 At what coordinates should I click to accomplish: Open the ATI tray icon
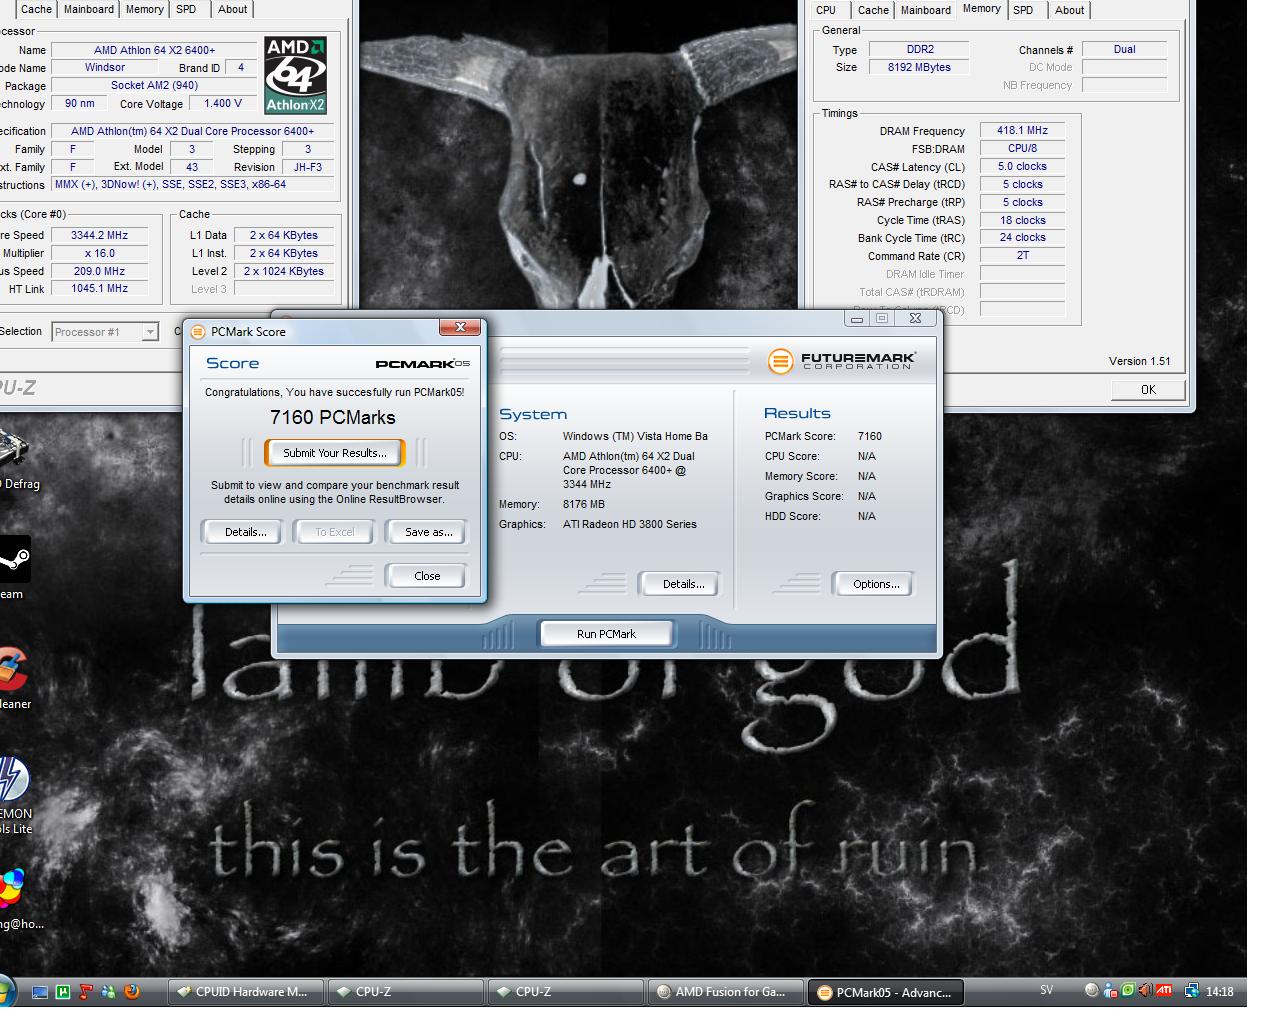(1164, 991)
